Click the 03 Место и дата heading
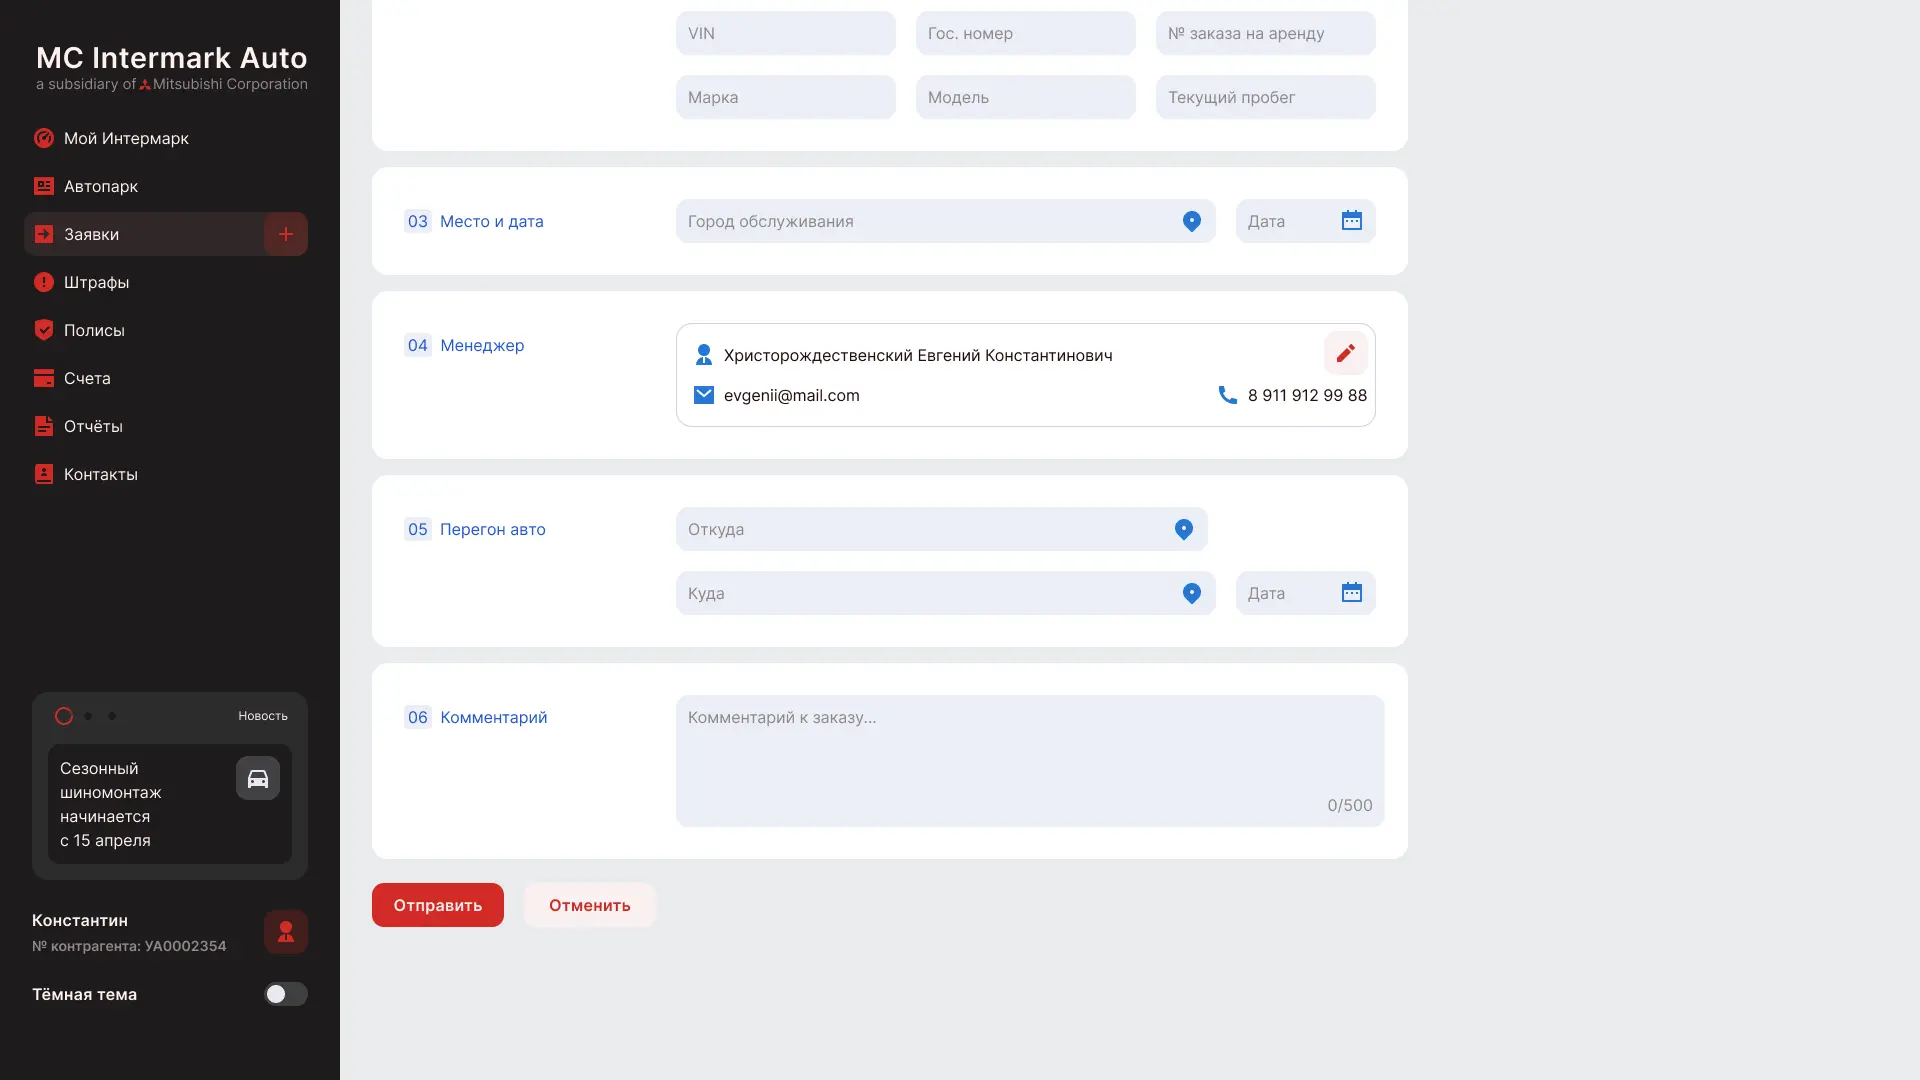The image size is (1920, 1080). tap(474, 221)
